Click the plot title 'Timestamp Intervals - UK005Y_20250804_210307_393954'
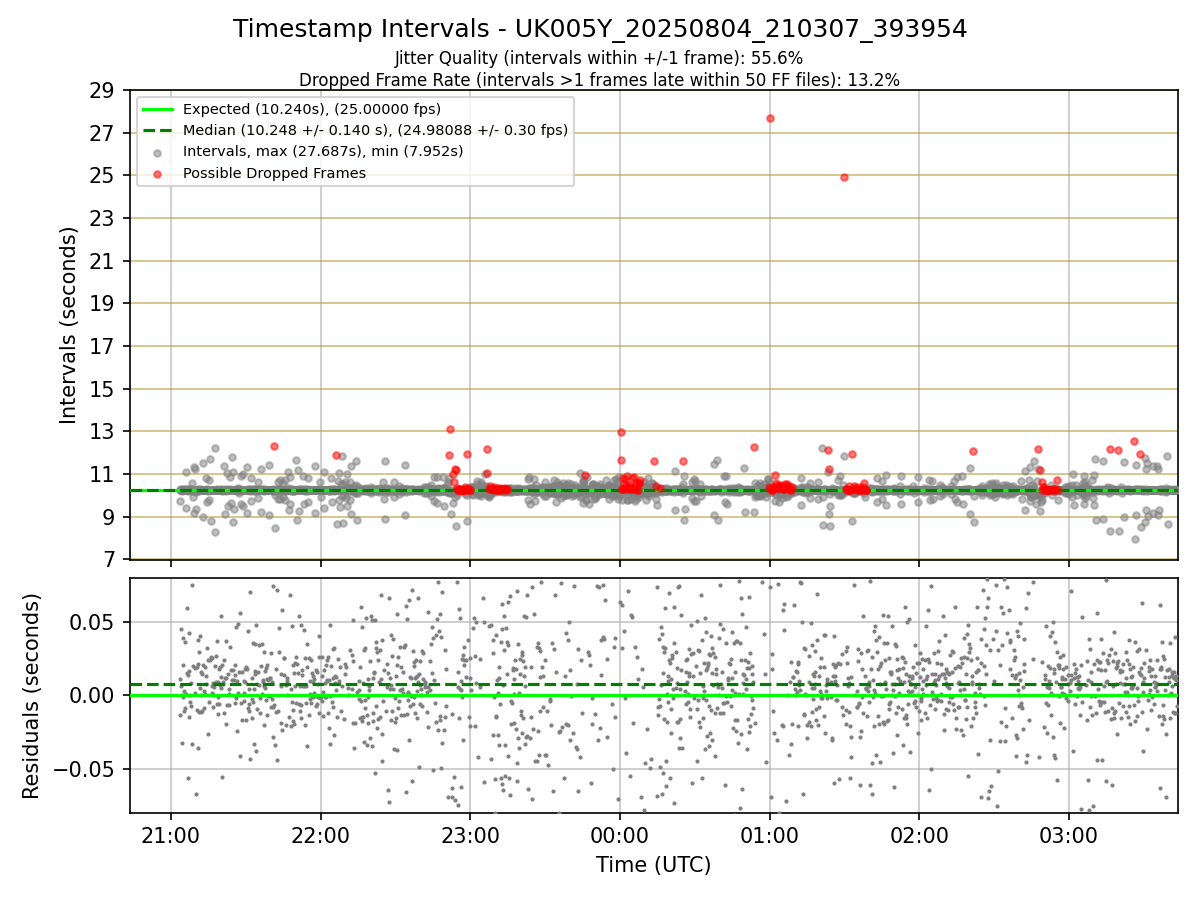 [600, 29]
